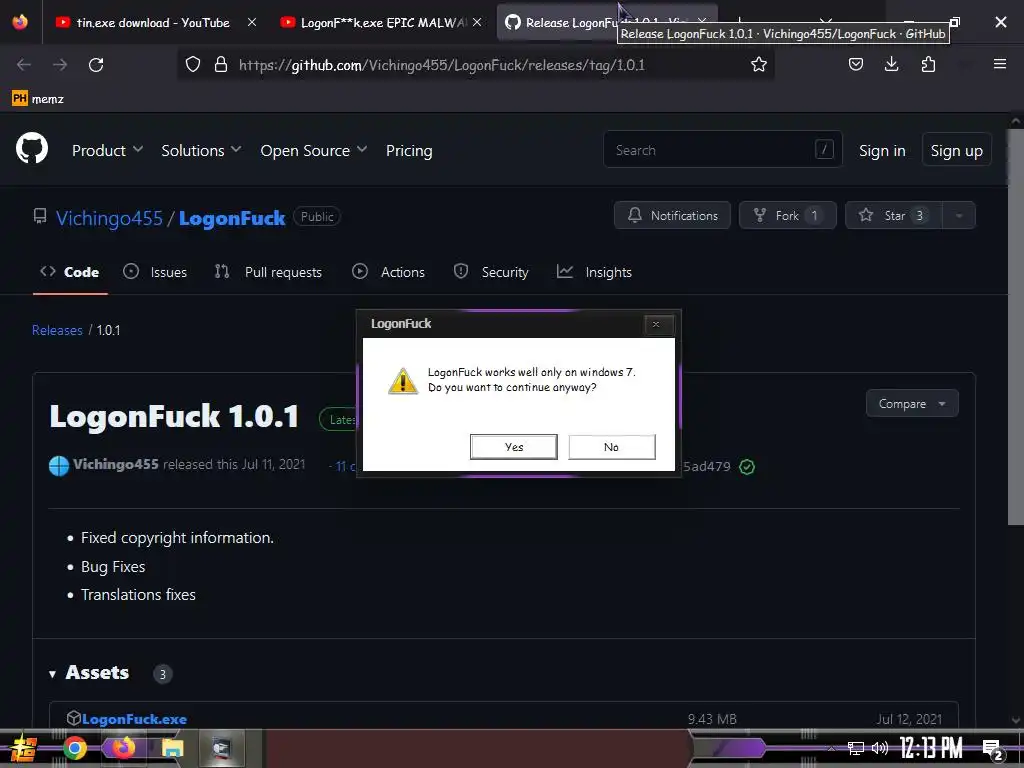Collapse the Assets section

click(89, 673)
